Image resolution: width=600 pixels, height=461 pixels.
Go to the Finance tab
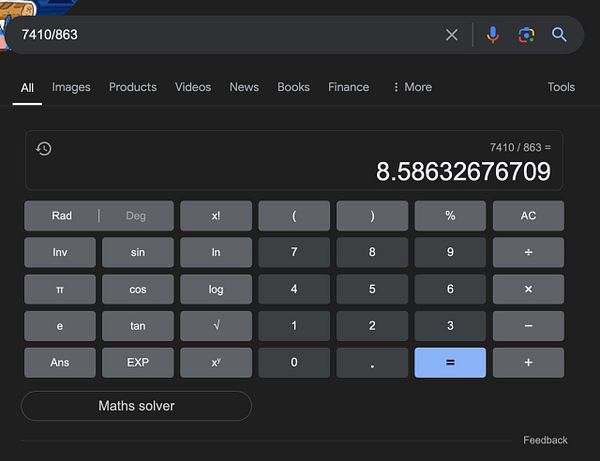tap(348, 87)
